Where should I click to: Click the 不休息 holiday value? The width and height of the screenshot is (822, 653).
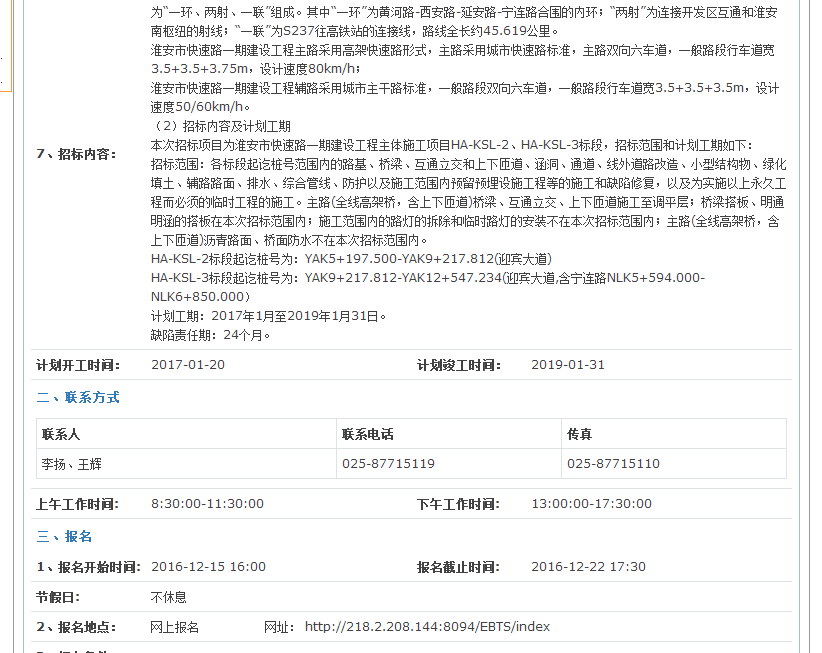pyautogui.click(x=168, y=597)
